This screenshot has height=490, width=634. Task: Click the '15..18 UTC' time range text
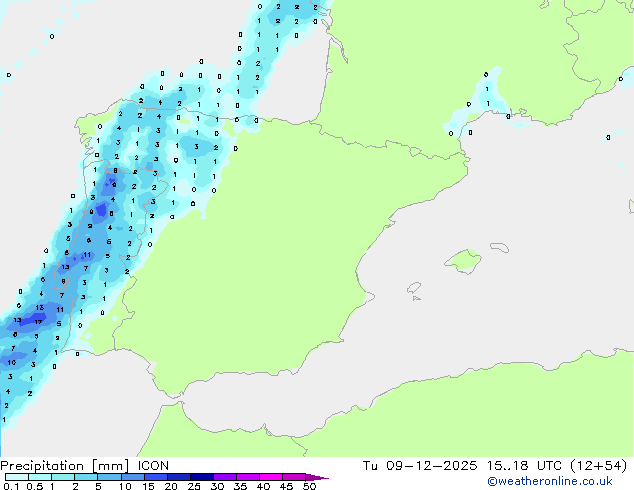(x=524, y=466)
